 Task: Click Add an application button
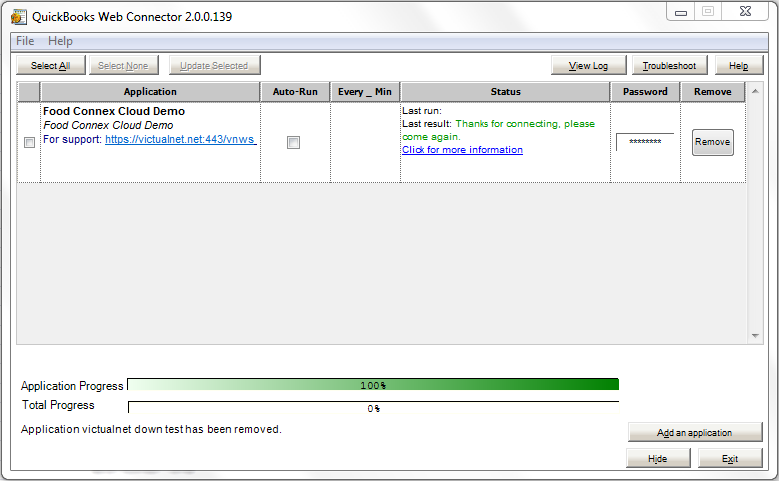point(694,433)
